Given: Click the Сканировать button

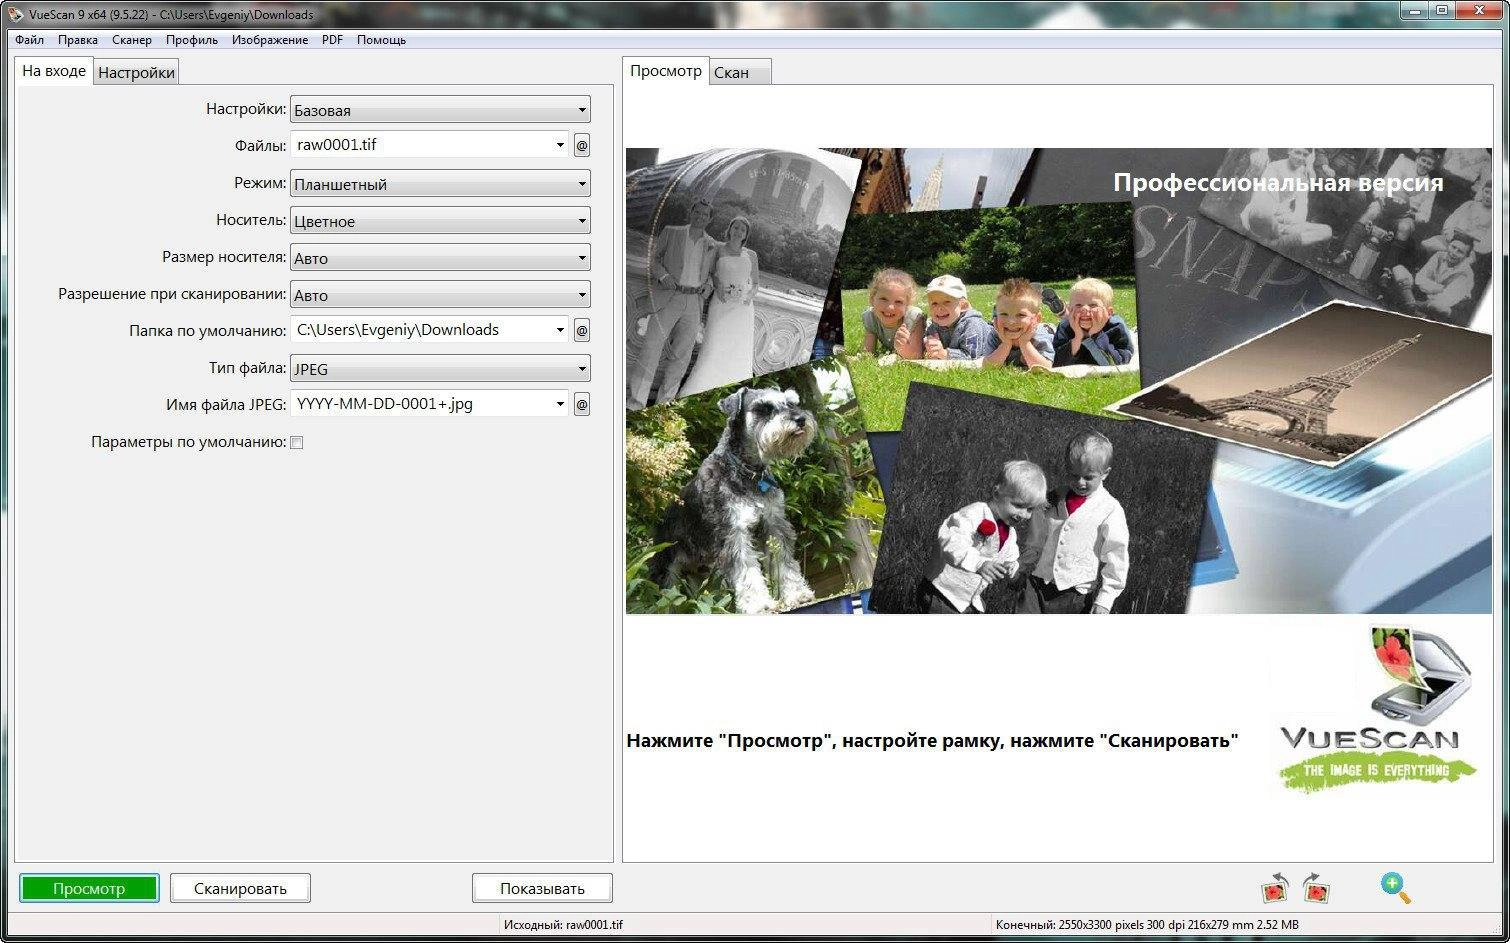Looking at the screenshot, I should tap(240, 888).
